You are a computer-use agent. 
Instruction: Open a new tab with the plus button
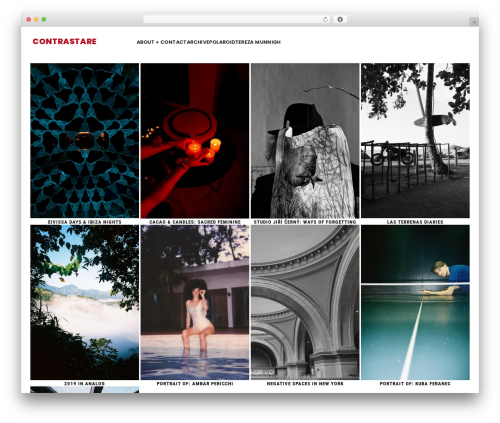point(474,22)
